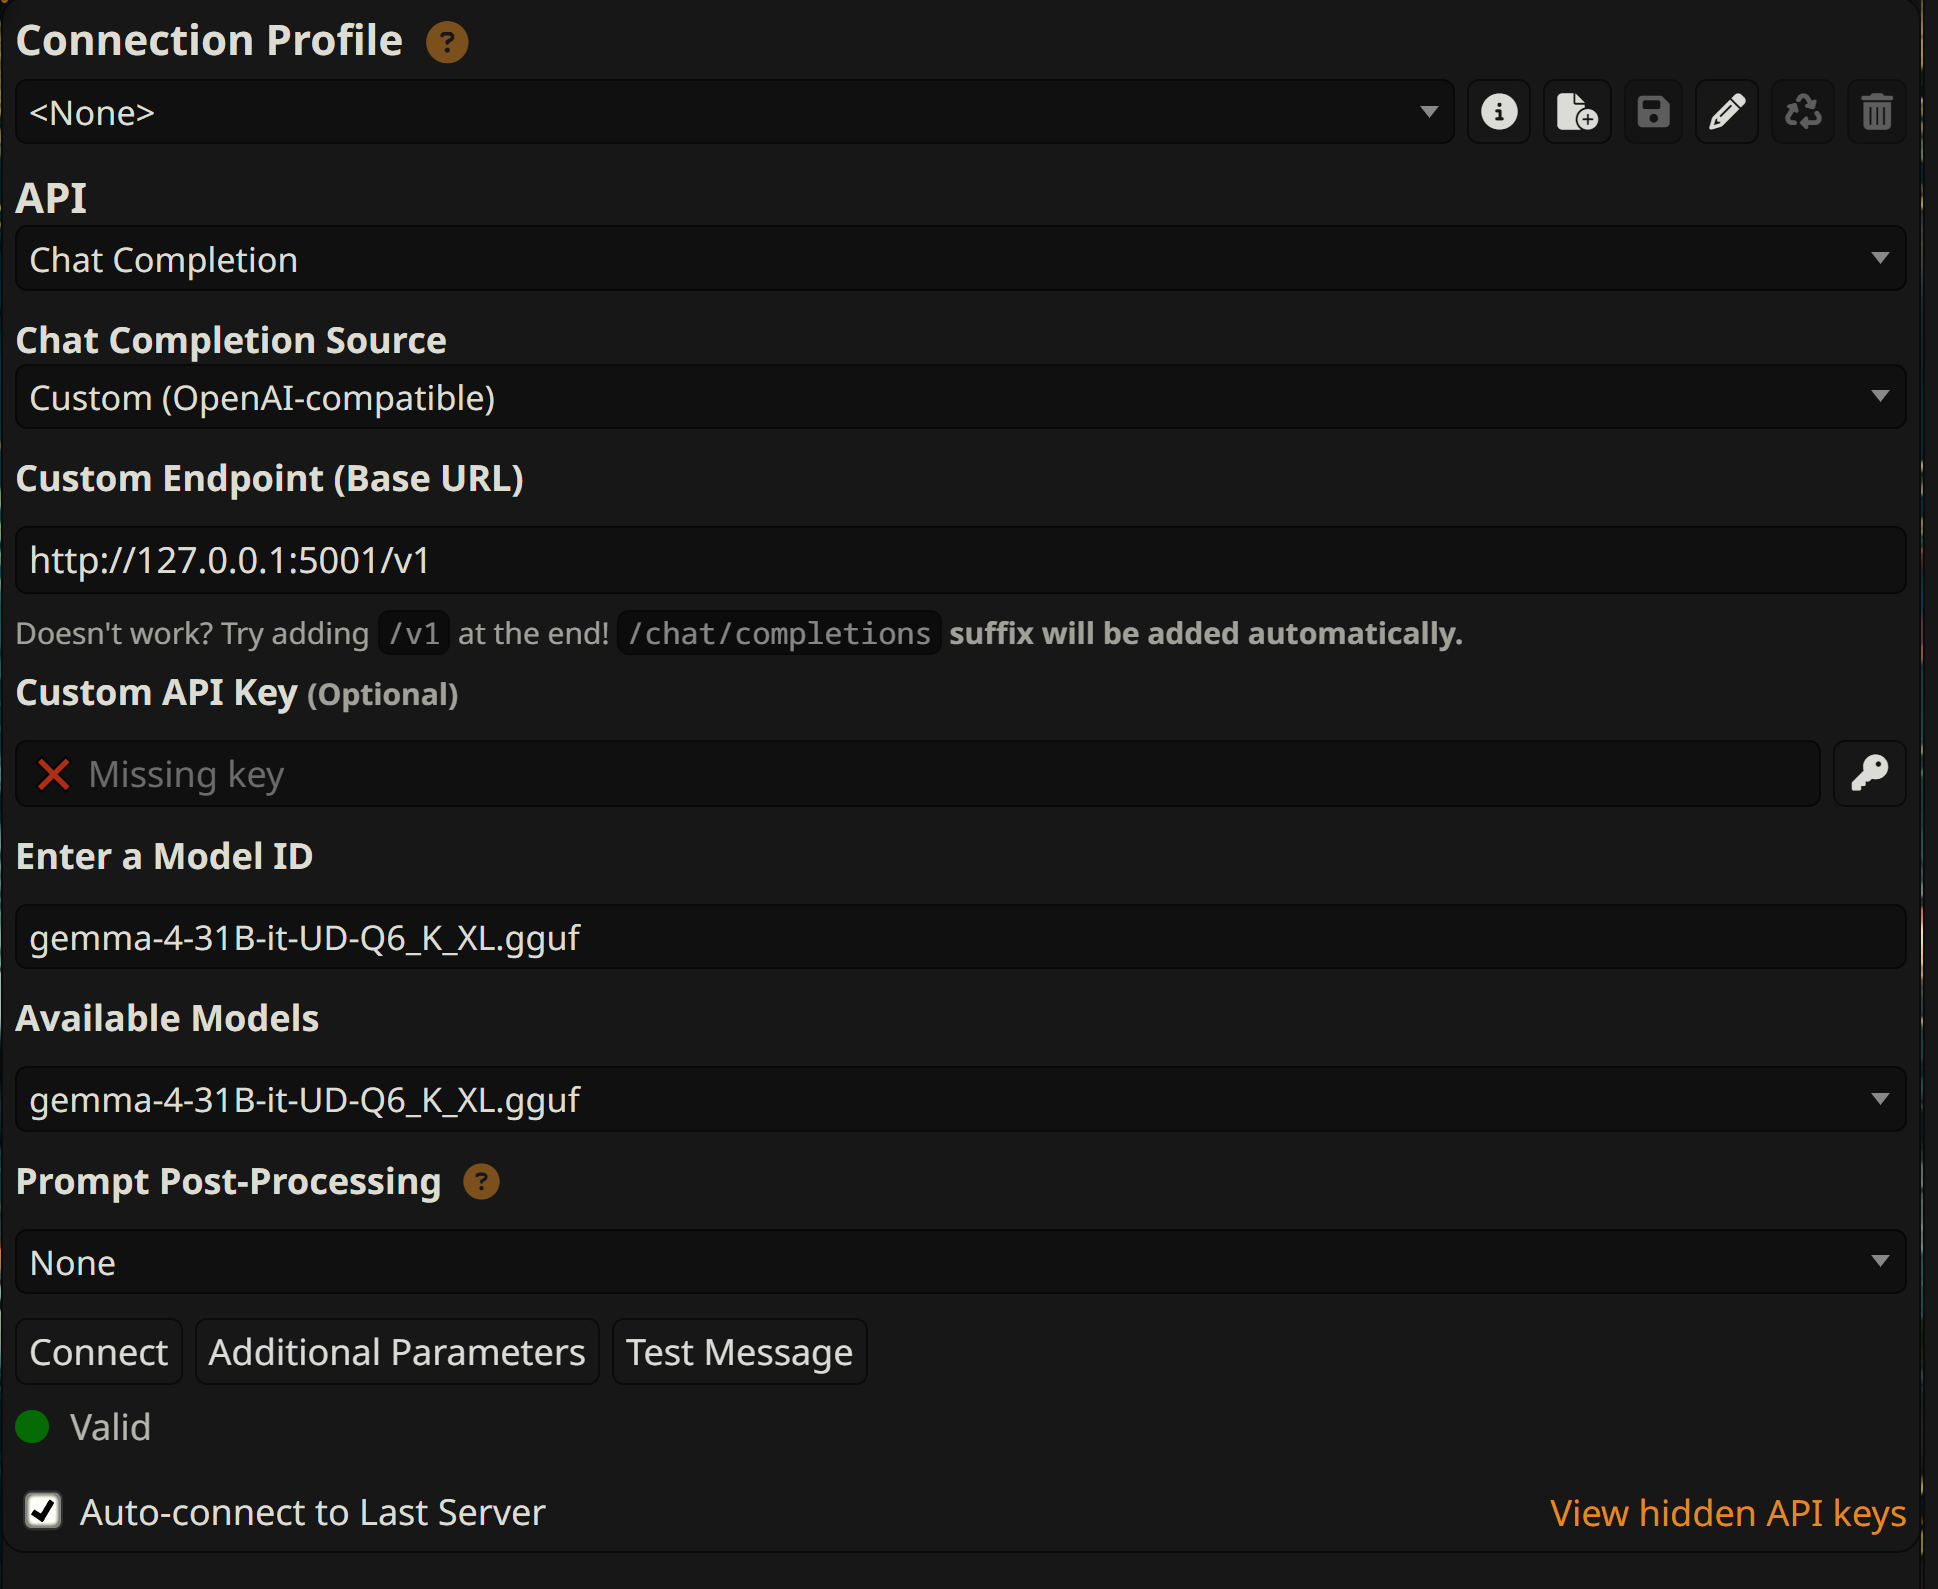Viewport: 1938px width, 1589px height.
Task: Open the Connection Profile dropdown
Action: pyautogui.click(x=734, y=112)
